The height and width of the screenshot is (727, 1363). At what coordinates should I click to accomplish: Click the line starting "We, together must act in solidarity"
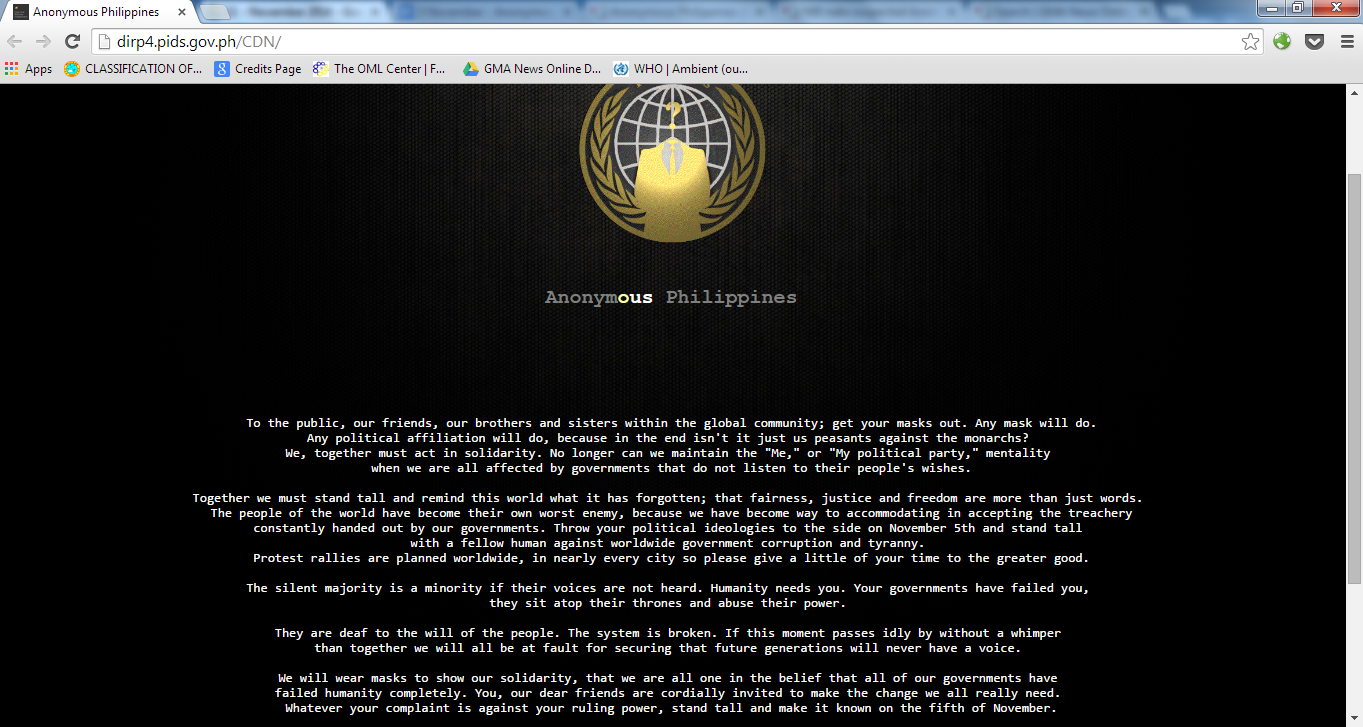click(668, 453)
